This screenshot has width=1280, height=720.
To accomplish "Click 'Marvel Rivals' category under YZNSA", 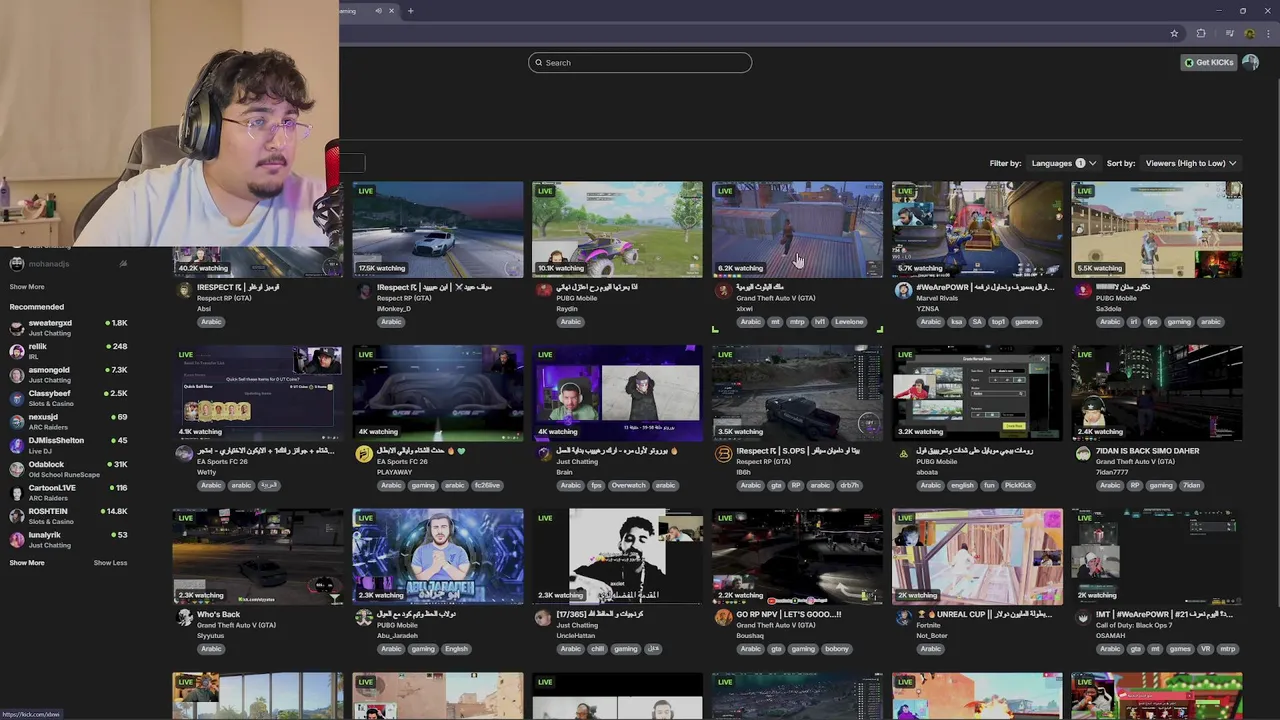I will (x=938, y=298).
